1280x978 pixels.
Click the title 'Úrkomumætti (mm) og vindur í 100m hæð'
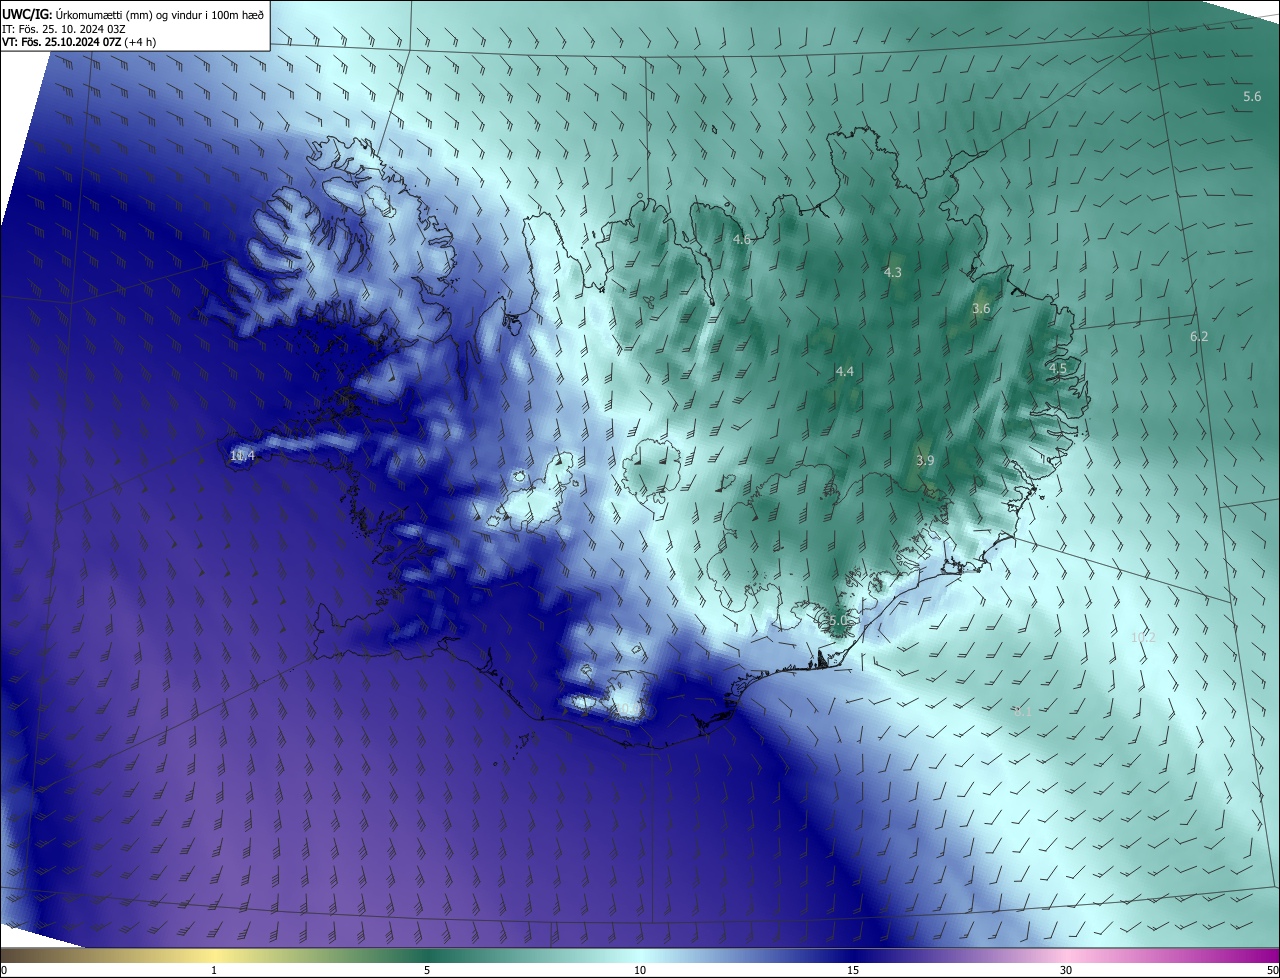(x=160, y=13)
